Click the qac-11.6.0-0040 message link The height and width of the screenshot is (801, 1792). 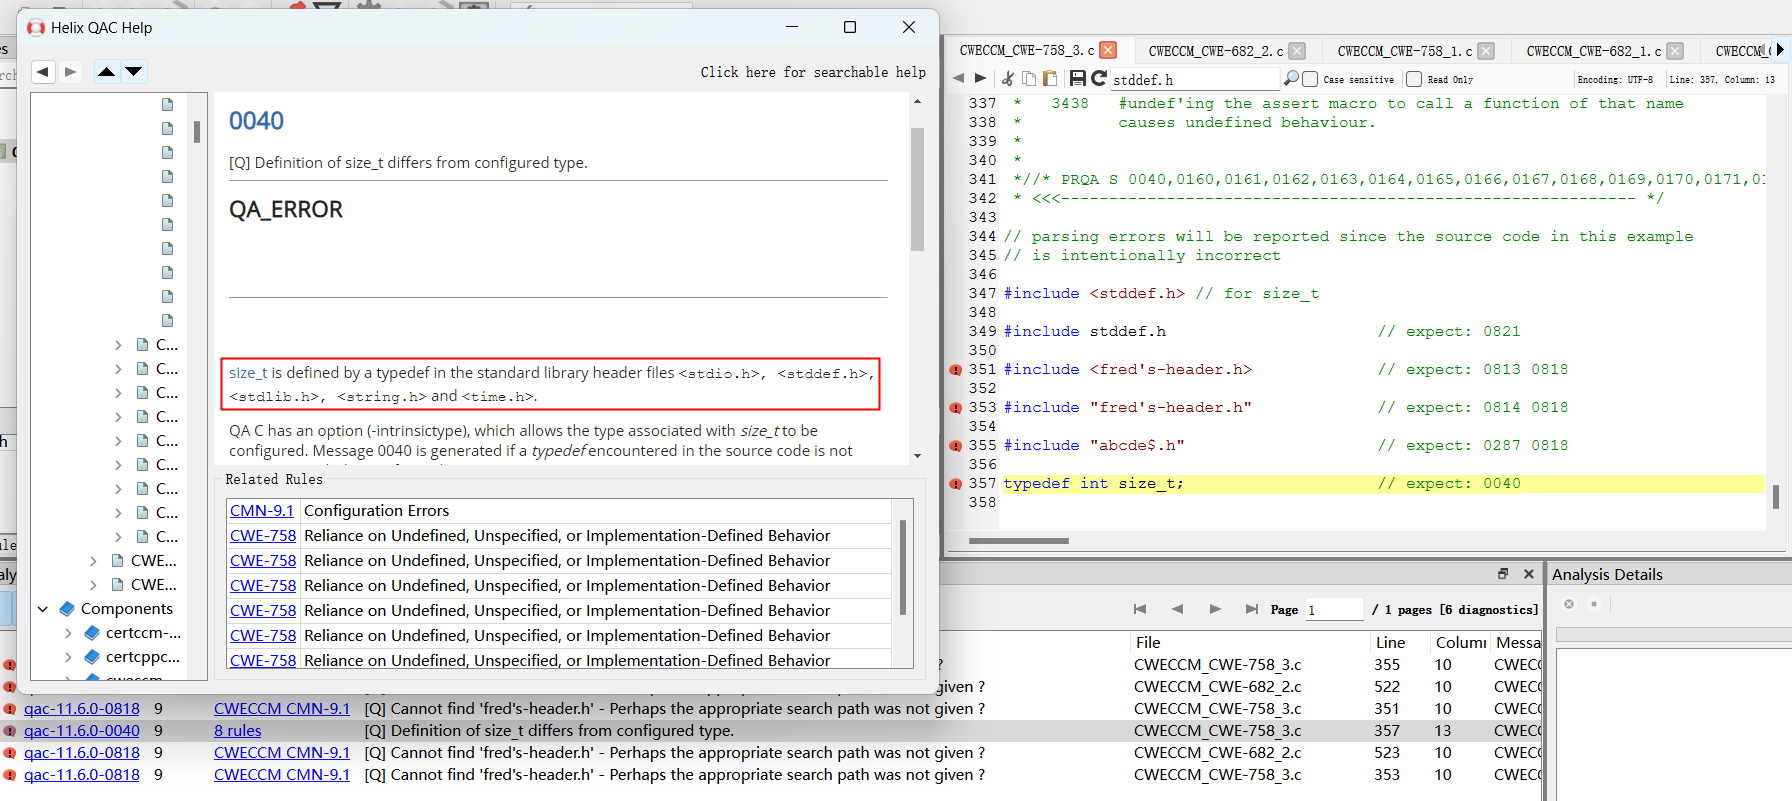point(82,731)
